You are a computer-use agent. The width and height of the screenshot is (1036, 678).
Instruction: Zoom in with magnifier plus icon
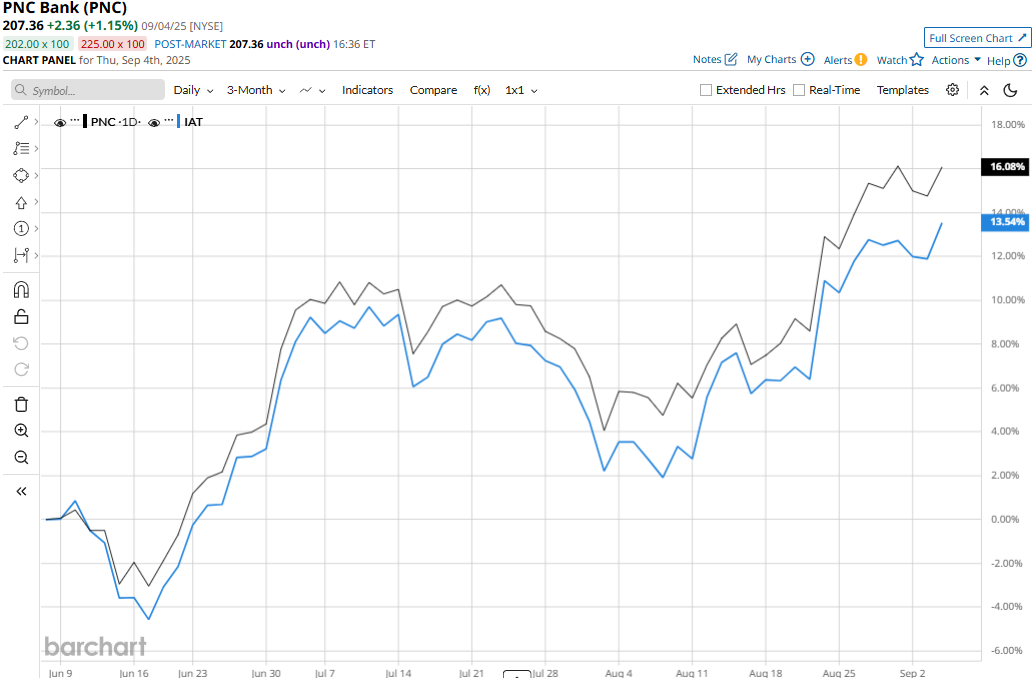[21, 431]
